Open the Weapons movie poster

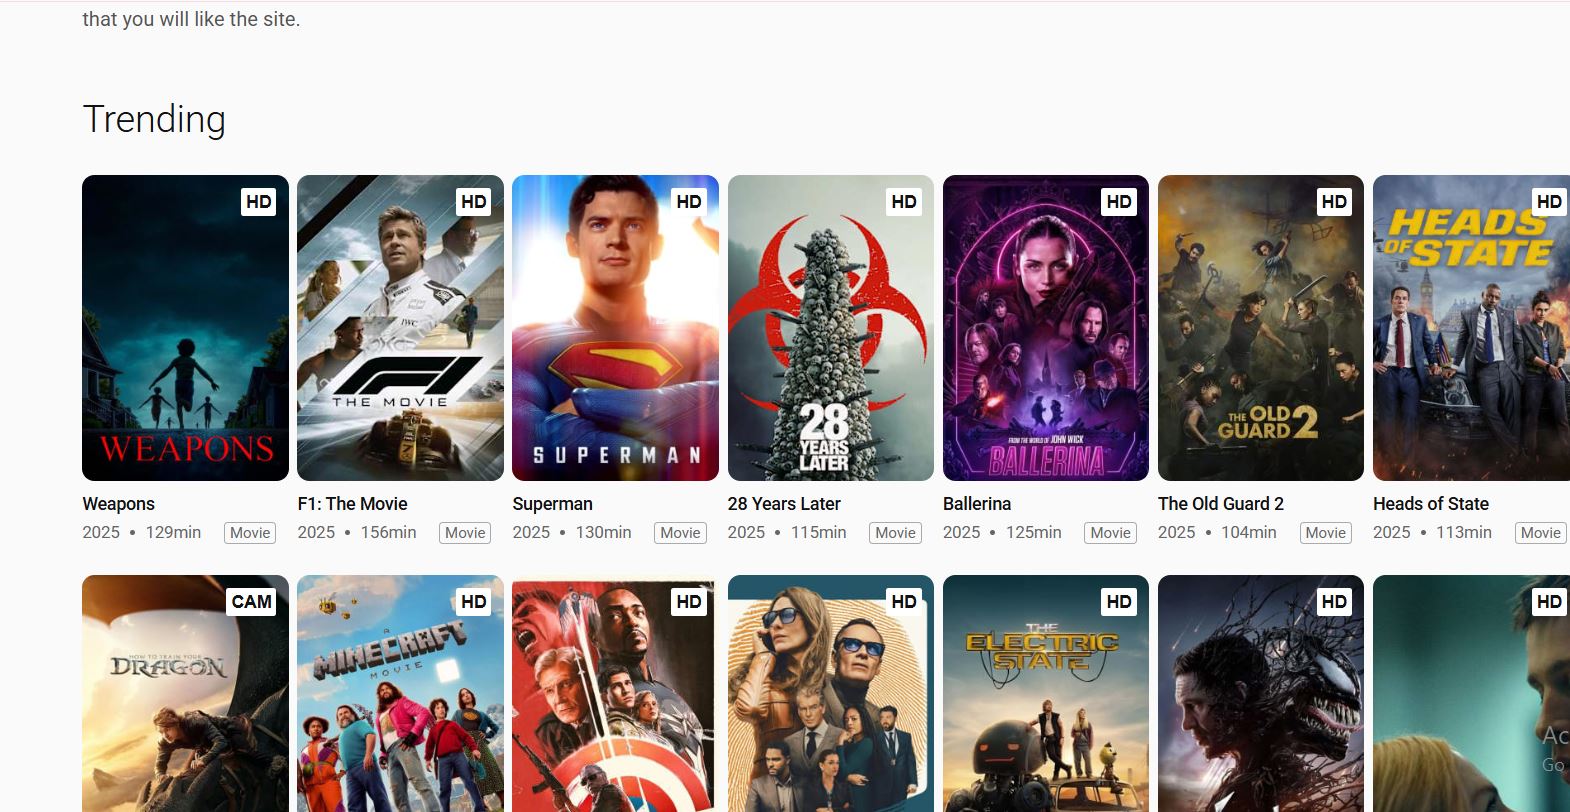pos(185,328)
